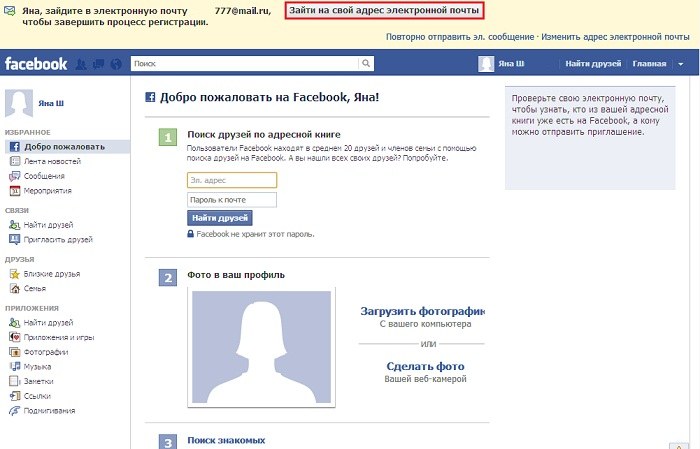Click the Близкие друзья star icon
This screenshot has height=449, width=700.
(x=15, y=274)
